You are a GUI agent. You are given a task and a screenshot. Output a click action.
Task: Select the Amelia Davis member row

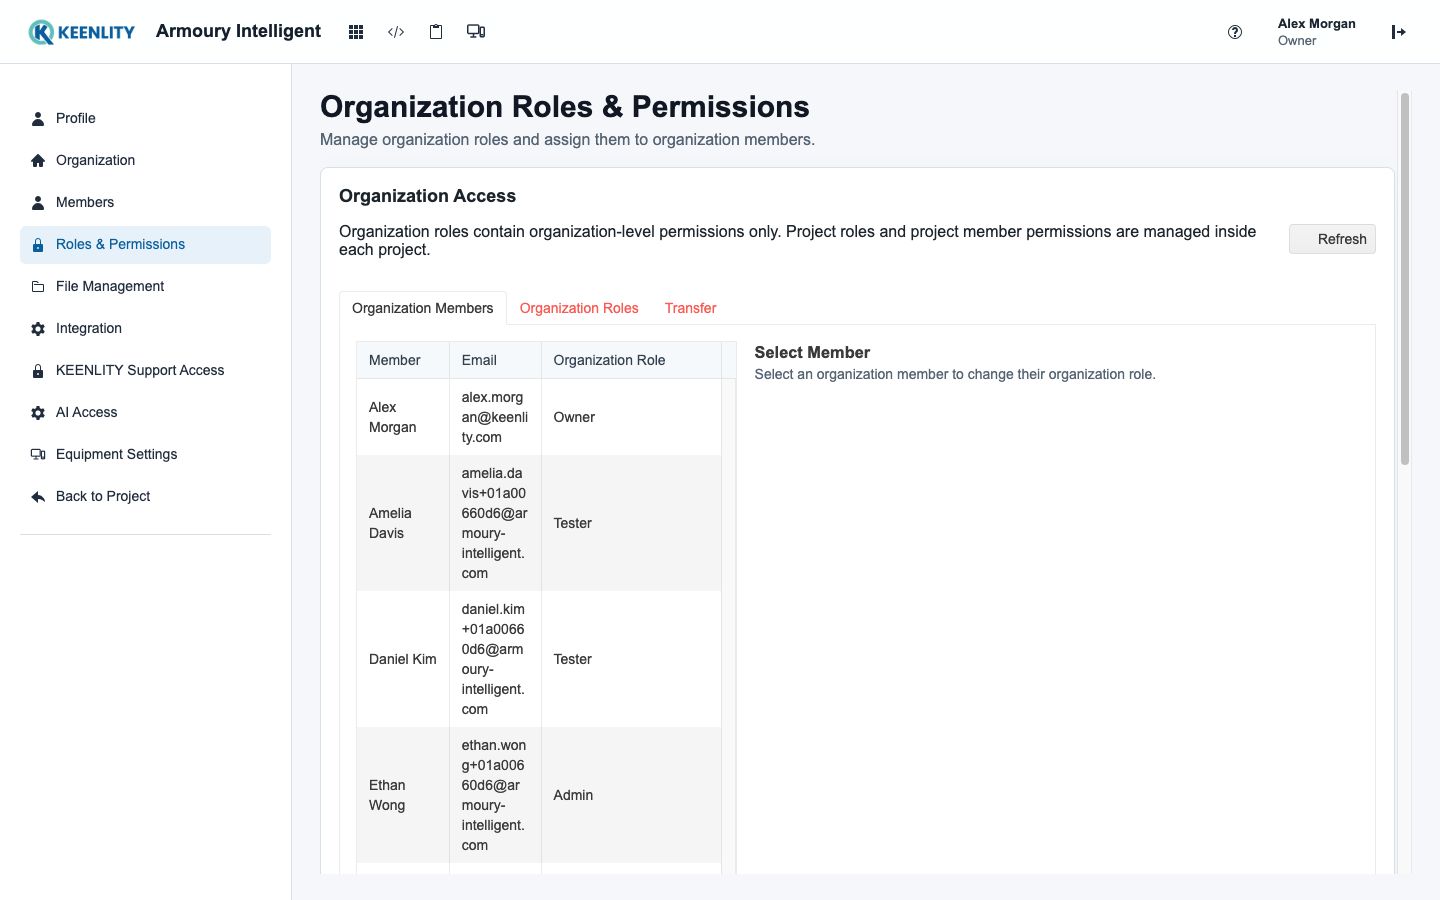(x=539, y=523)
